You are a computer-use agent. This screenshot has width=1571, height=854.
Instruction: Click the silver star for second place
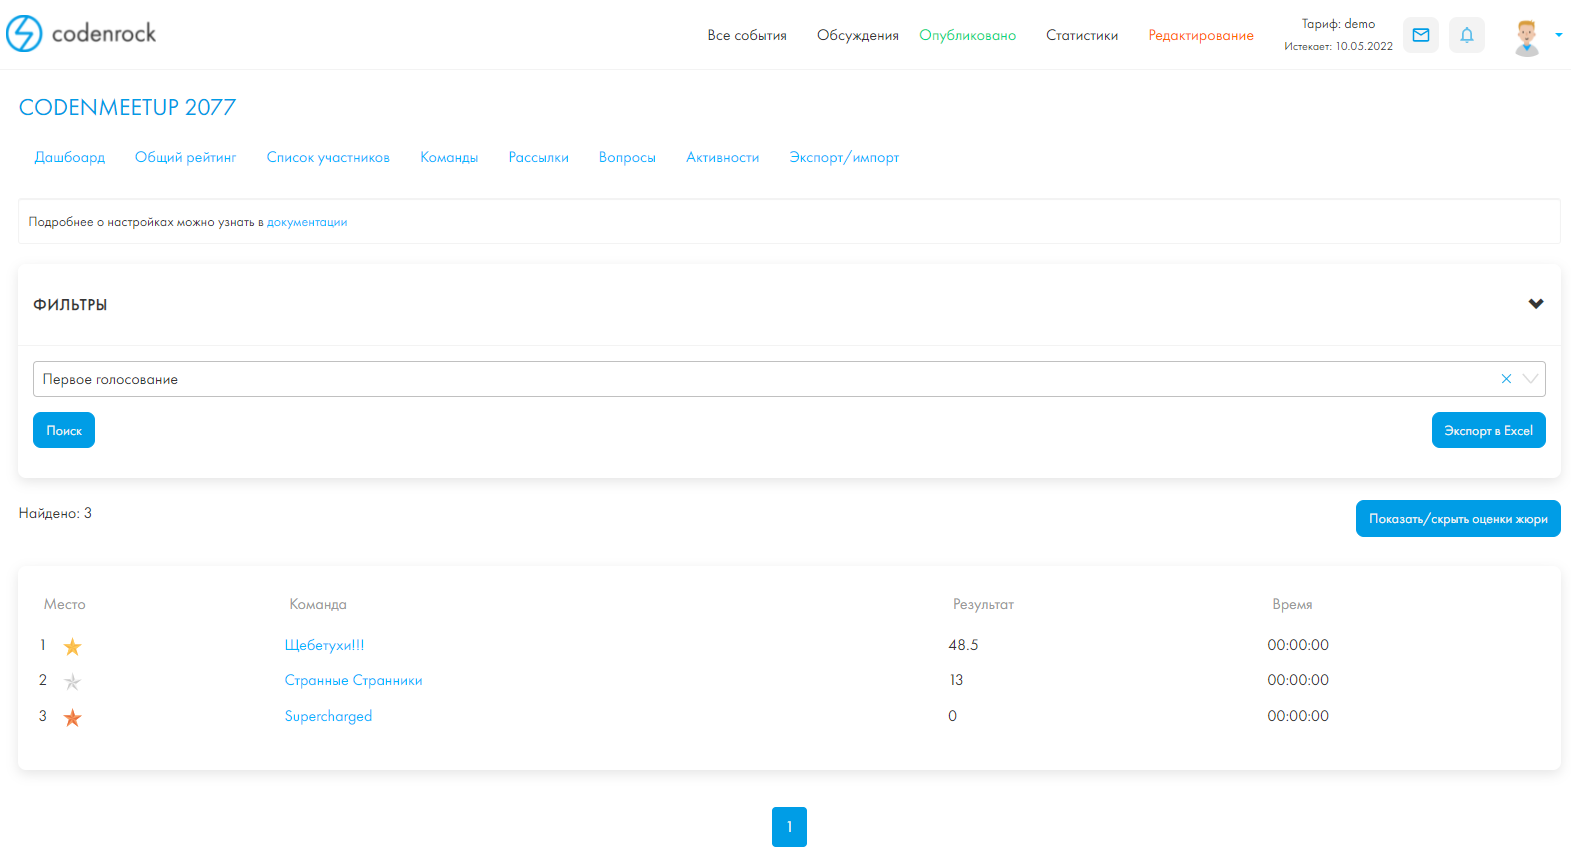[x=72, y=682]
